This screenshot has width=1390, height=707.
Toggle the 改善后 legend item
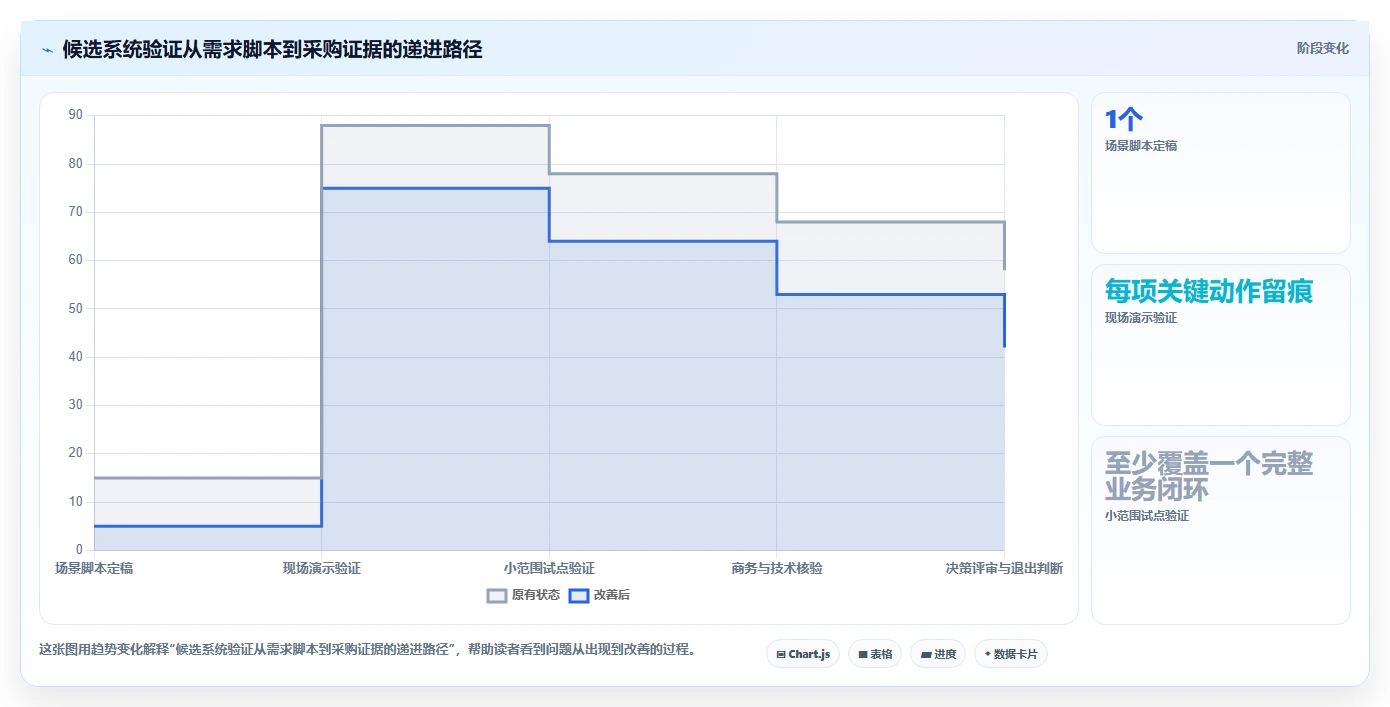tap(599, 595)
